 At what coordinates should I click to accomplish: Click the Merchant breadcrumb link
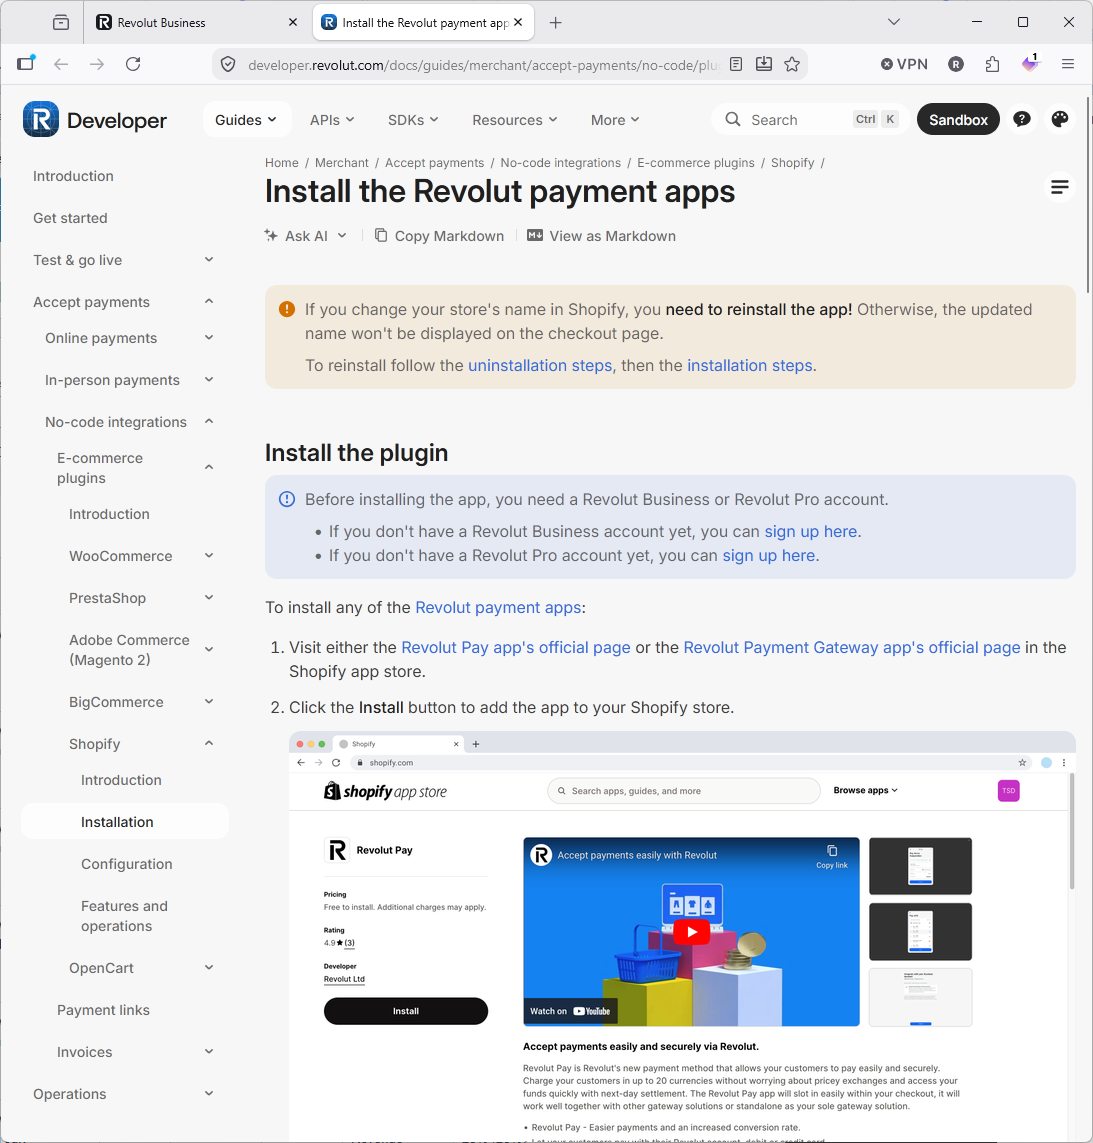341,163
